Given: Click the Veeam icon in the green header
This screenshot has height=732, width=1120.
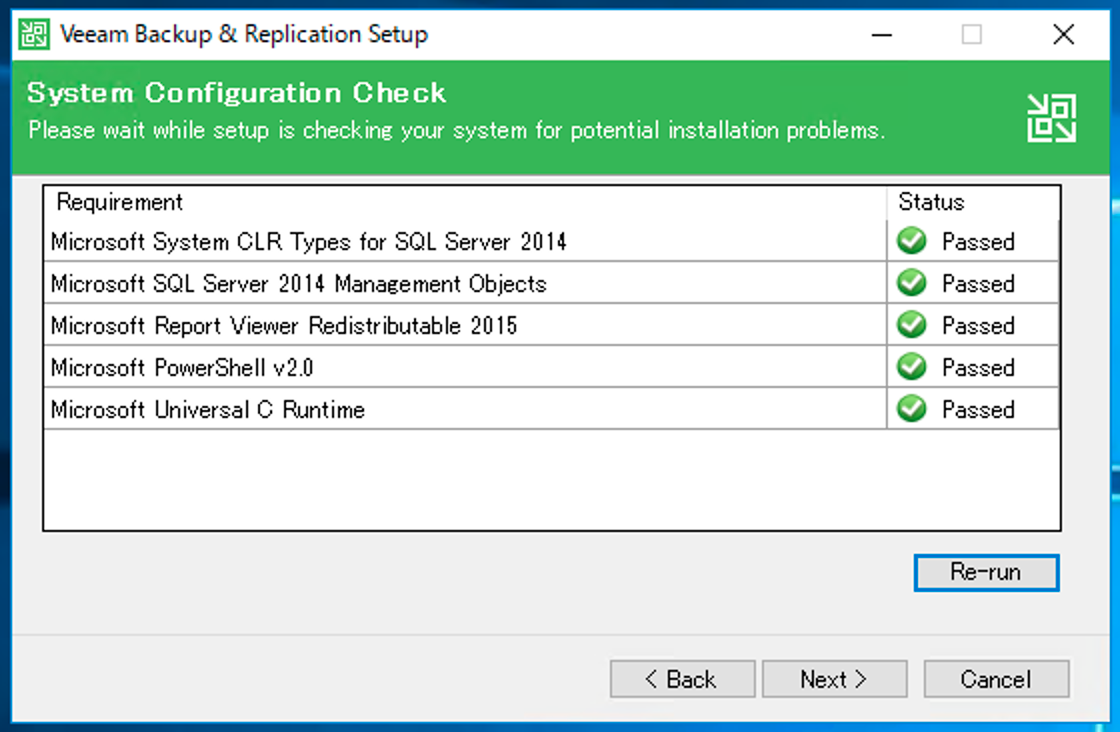Looking at the screenshot, I should [x=1051, y=116].
